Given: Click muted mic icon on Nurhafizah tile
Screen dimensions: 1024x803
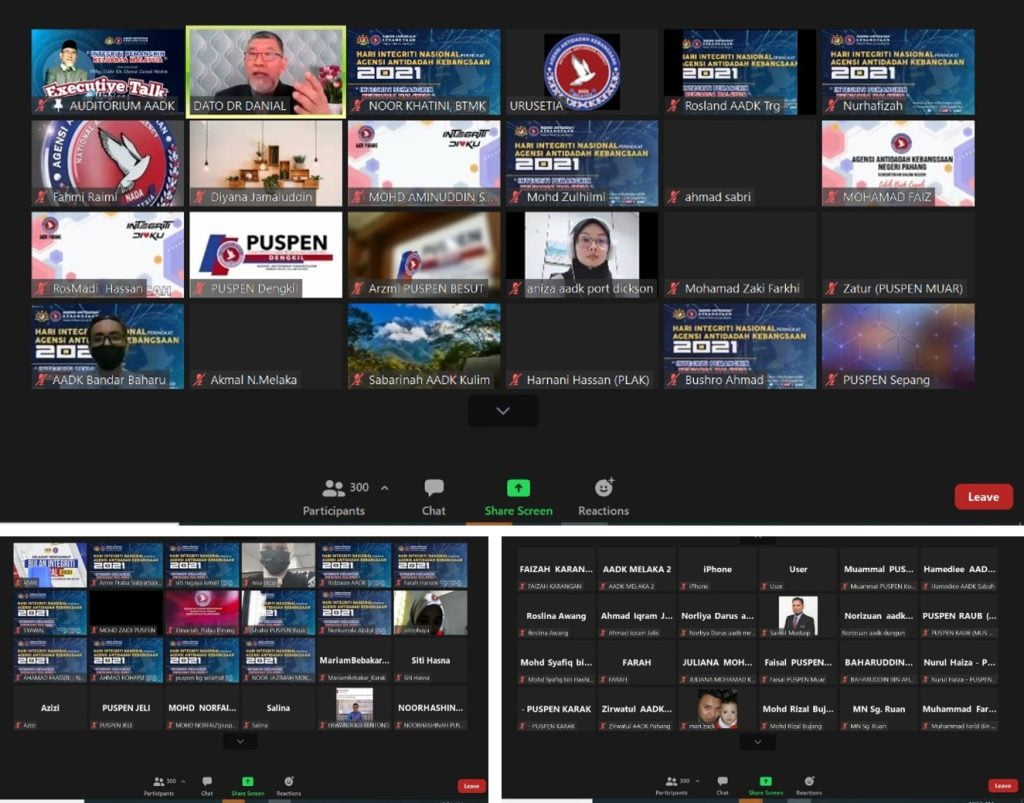Looking at the screenshot, I should pyautogui.click(x=832, y=105).
